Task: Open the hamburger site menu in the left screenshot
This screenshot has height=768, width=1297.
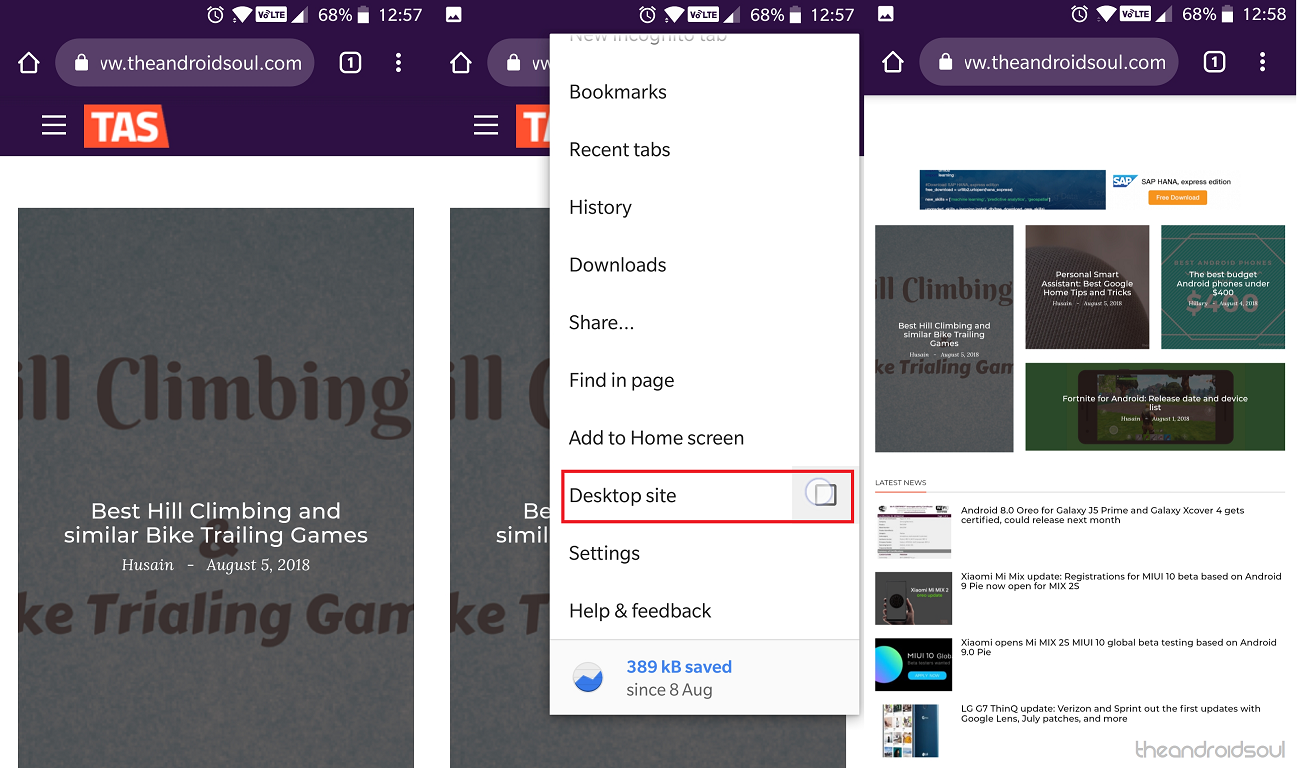Action: pos(54,125)
